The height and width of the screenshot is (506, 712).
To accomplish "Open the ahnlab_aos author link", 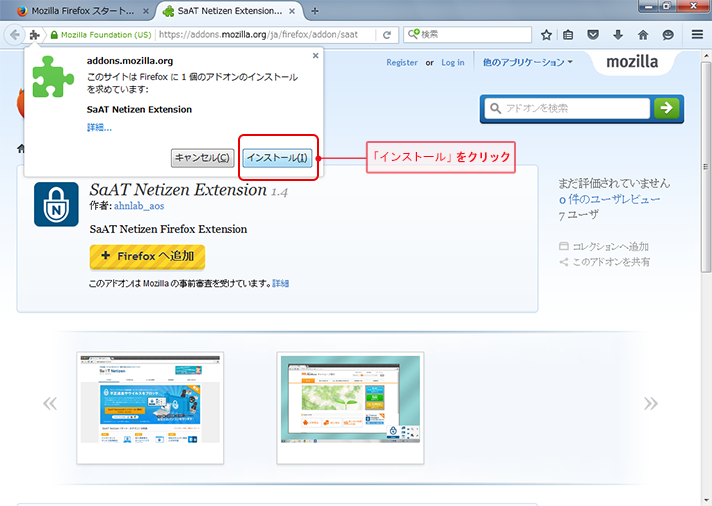I will pyautogui.click(x=139, y=206).
